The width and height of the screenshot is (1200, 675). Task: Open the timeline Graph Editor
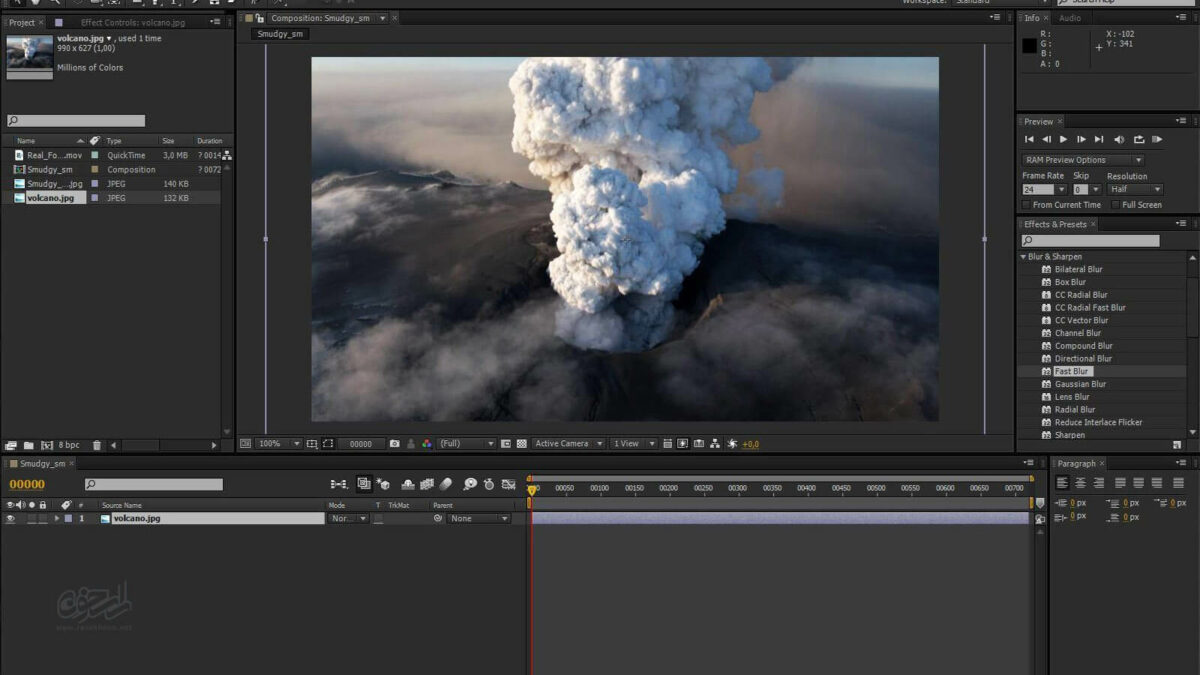(x=509, y=484)
